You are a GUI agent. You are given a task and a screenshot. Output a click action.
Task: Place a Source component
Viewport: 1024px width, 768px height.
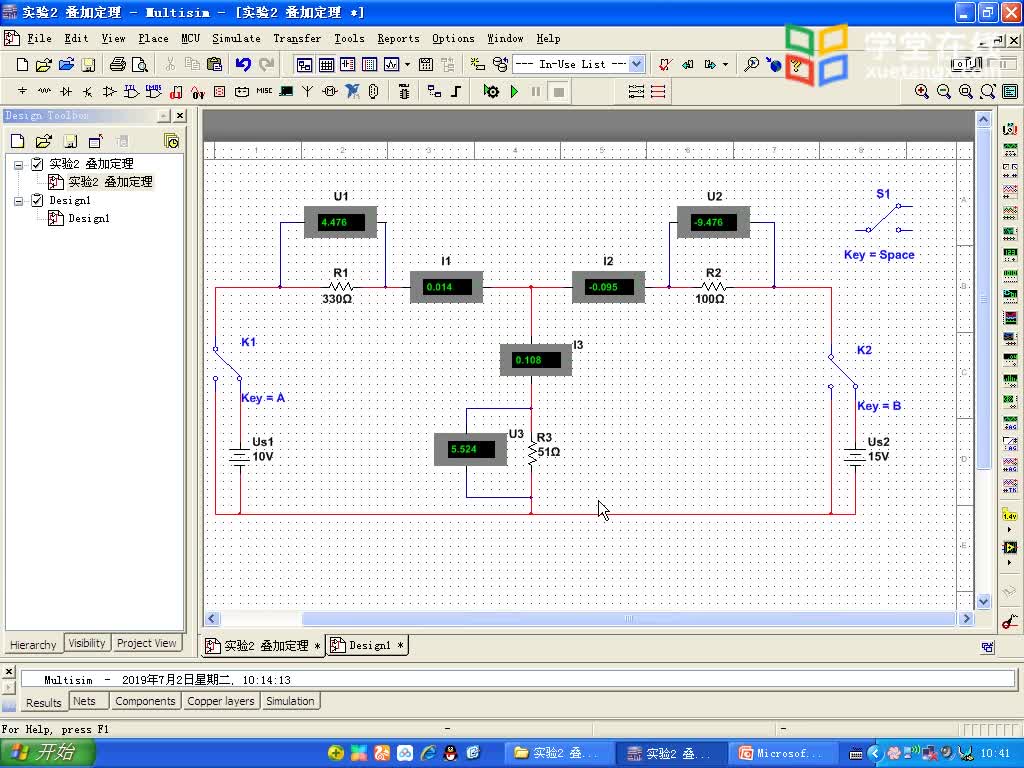pos(22,91)
